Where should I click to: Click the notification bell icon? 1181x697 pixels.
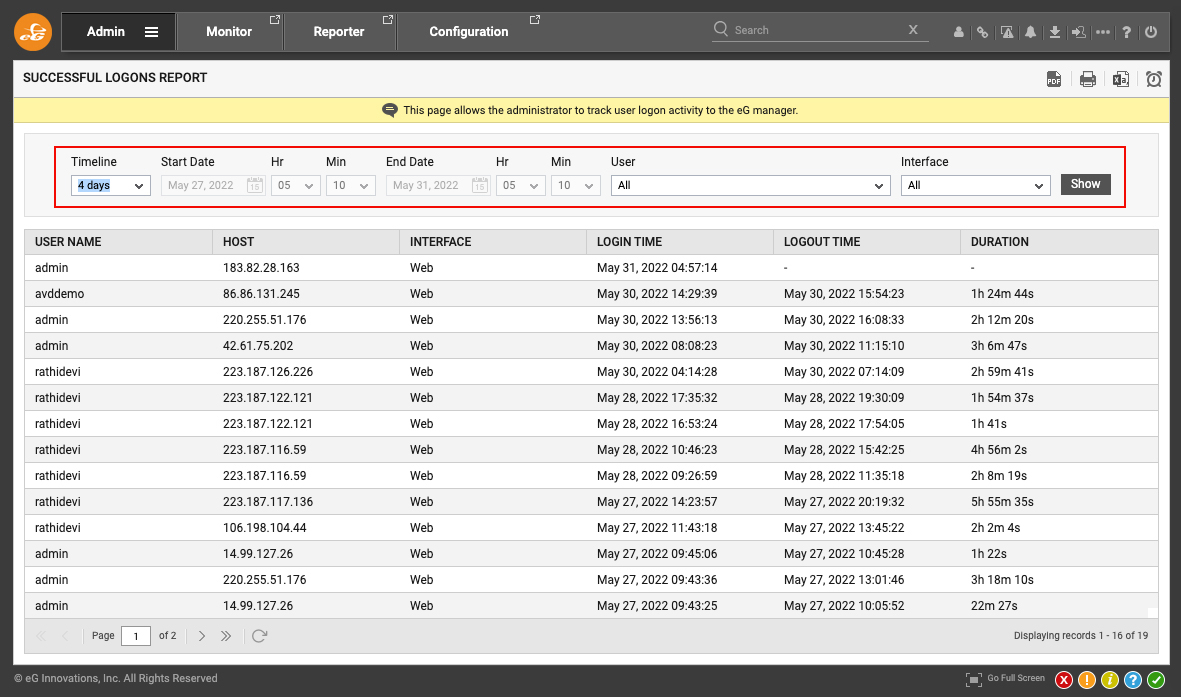click(x=1030, y=32)
